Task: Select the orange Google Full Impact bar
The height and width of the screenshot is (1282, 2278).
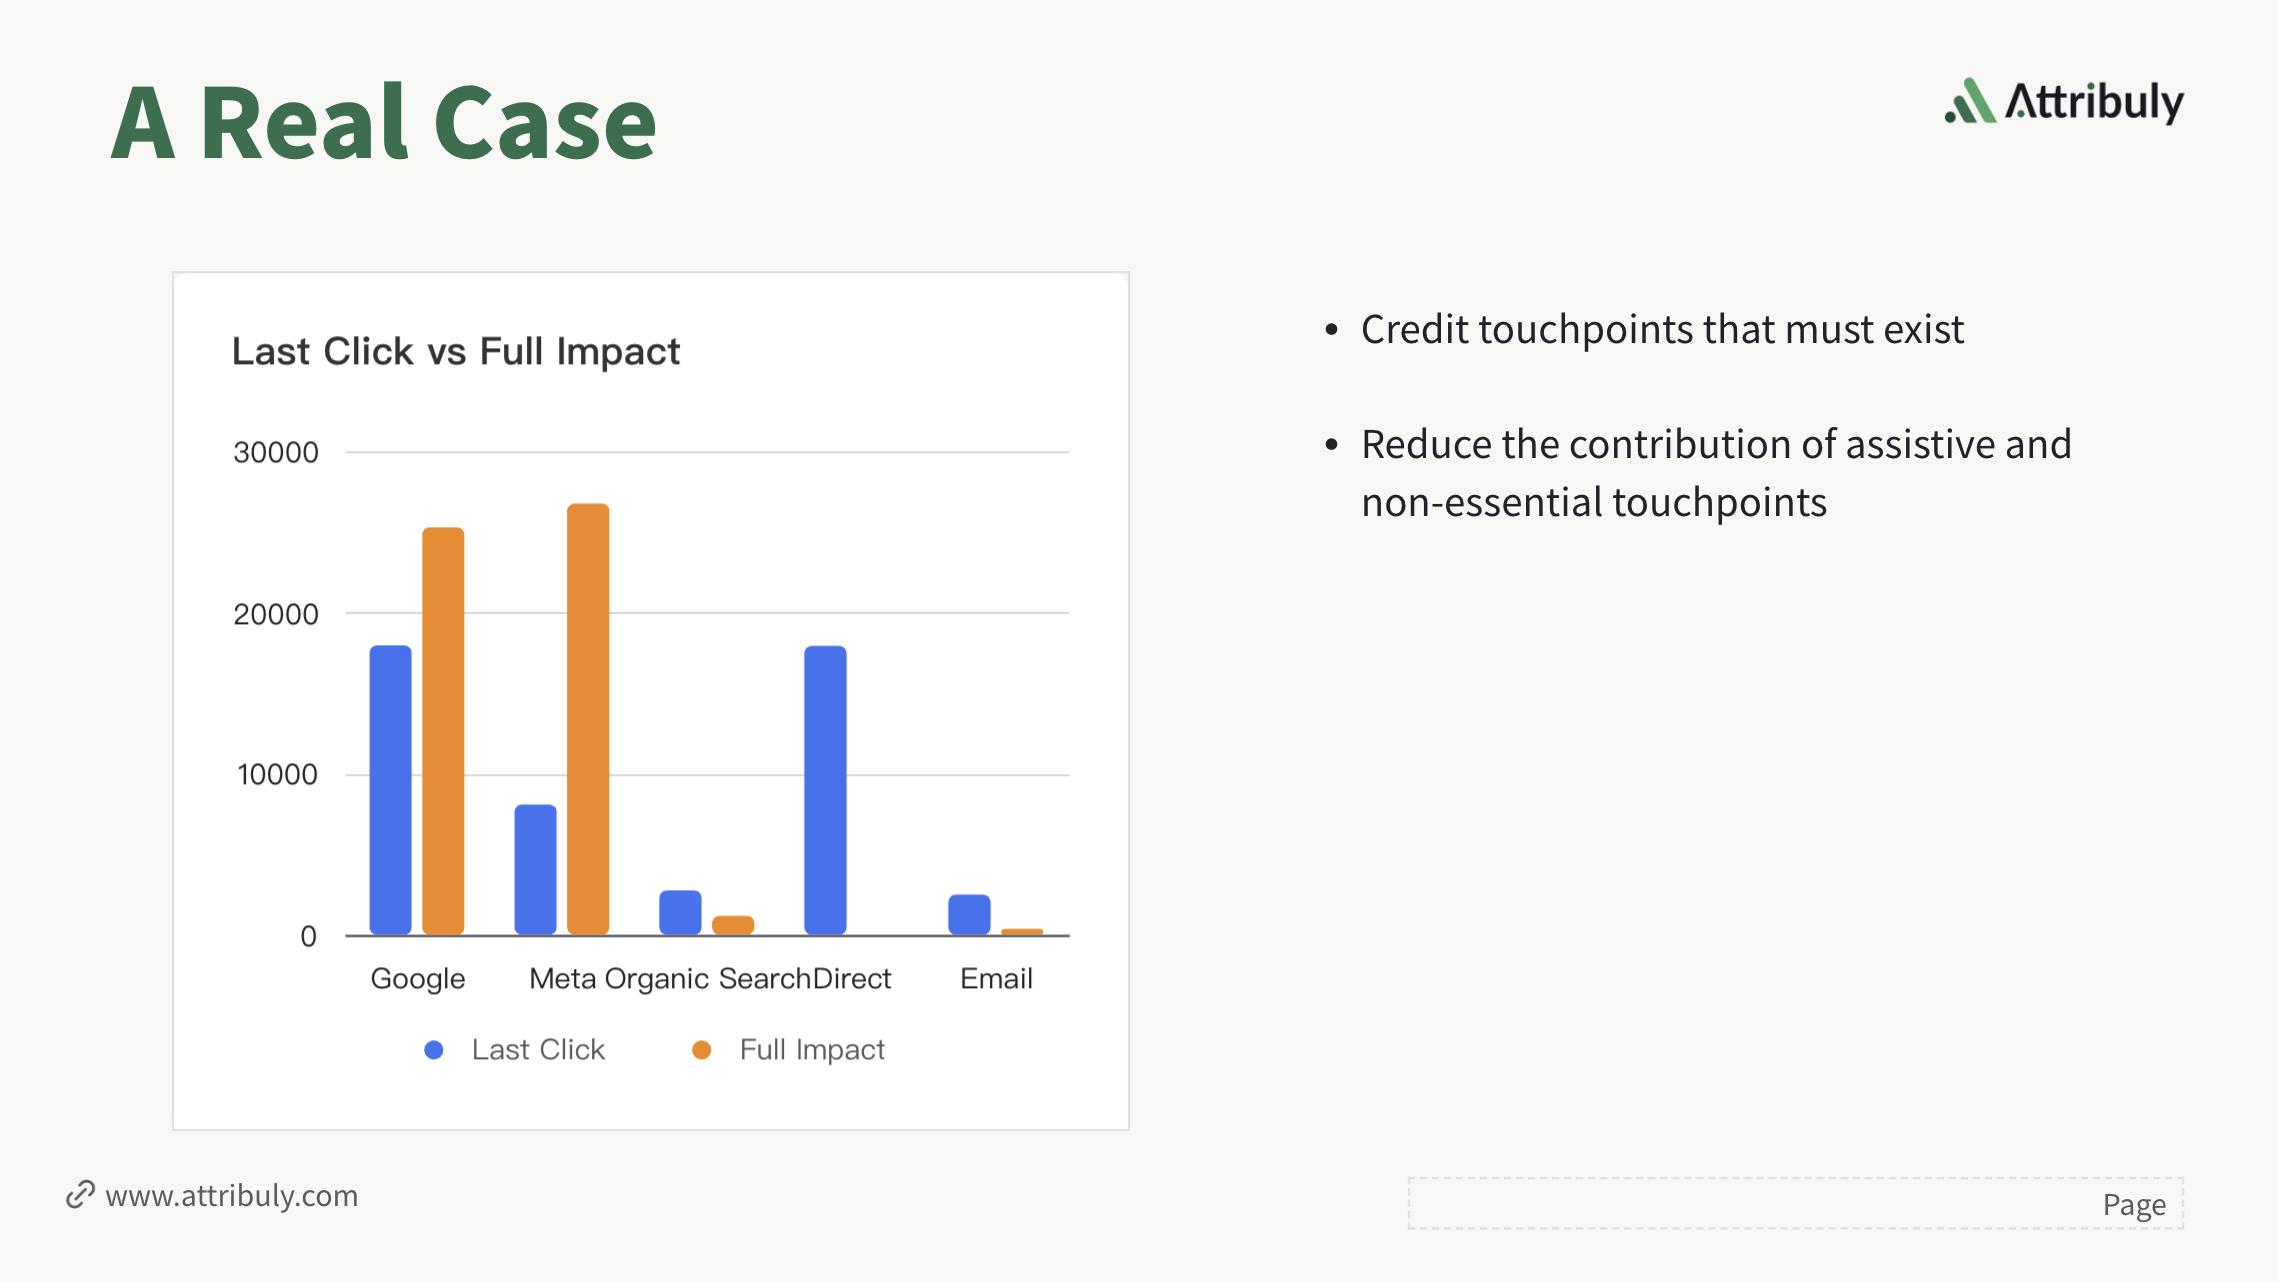Action: pyautogui.click(x=443, y=730)
